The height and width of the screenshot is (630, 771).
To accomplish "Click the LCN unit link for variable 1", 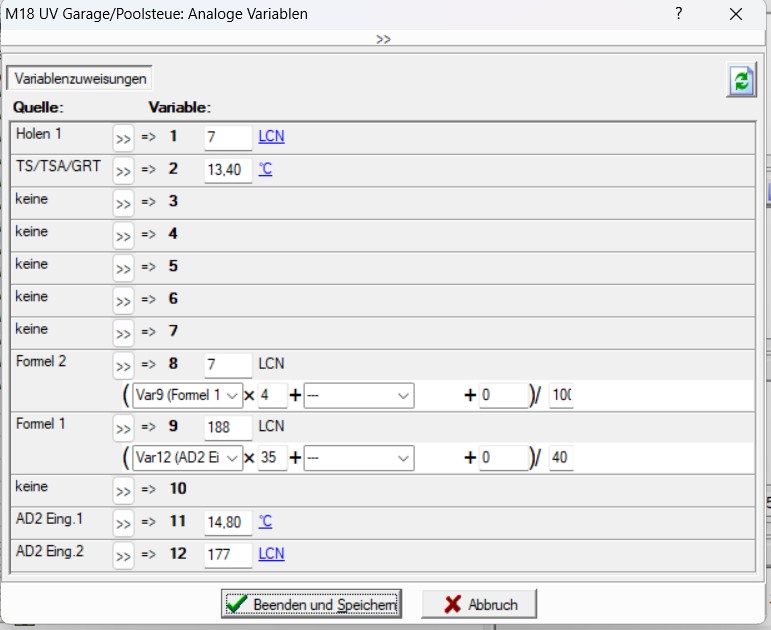I will (x=271, y=137).
